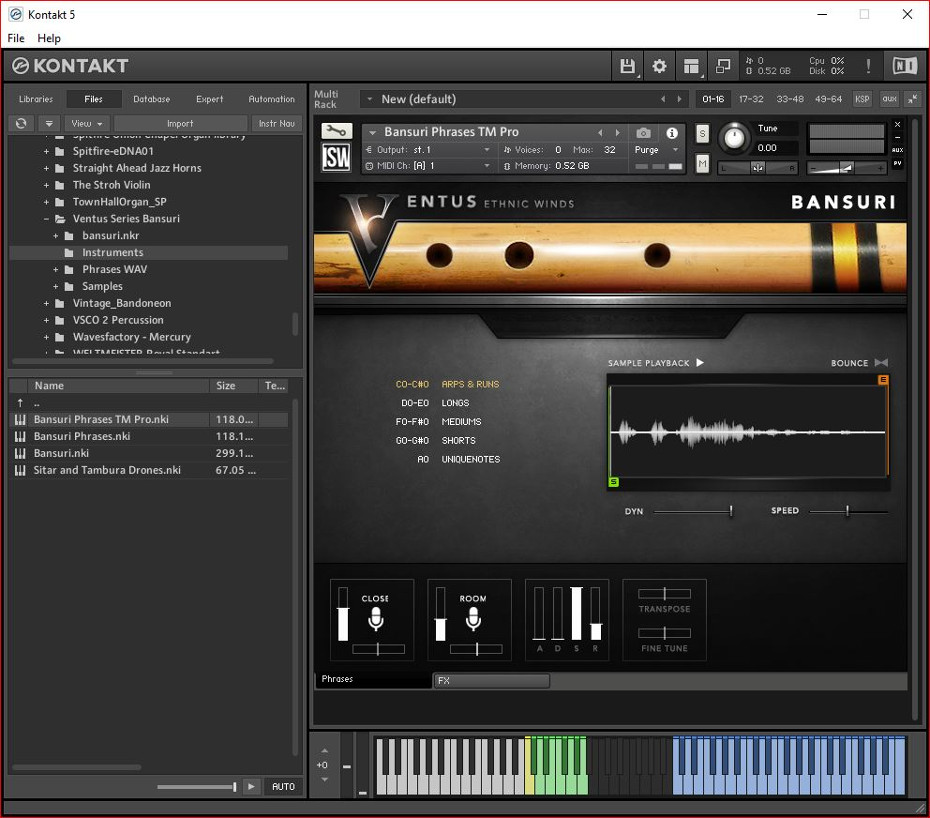Open instrument edit mode with wrench icon
This screenshot has height=818, width=930.
tap(336, 131)
